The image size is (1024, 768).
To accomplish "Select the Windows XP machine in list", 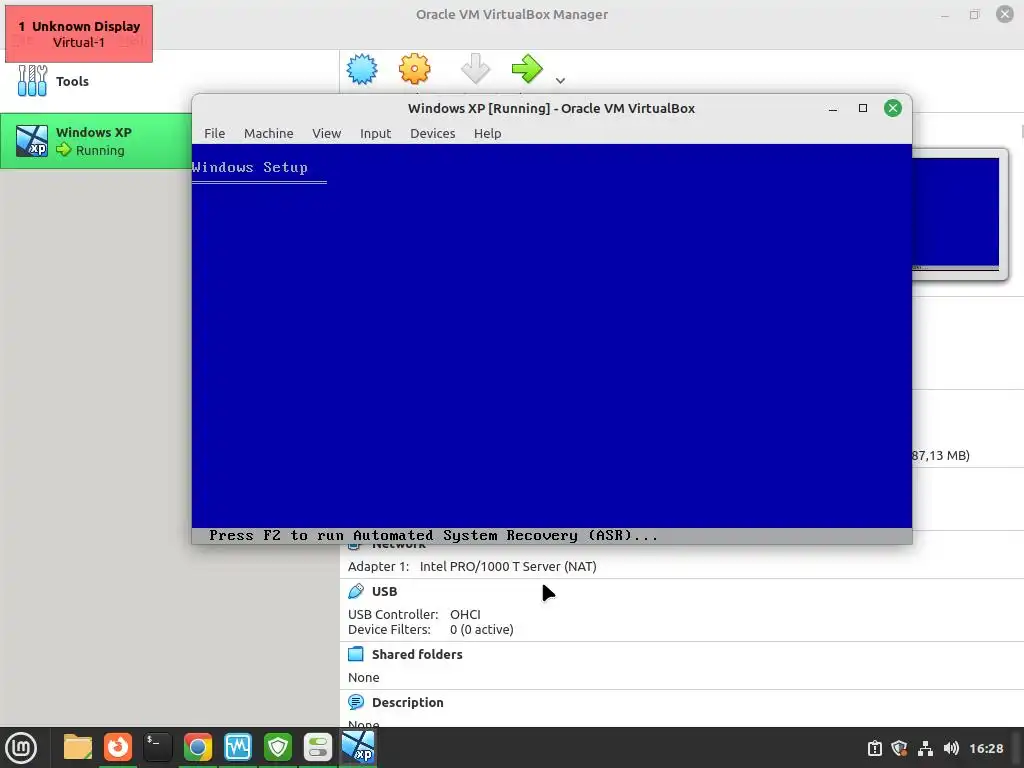I will (96, 141).
